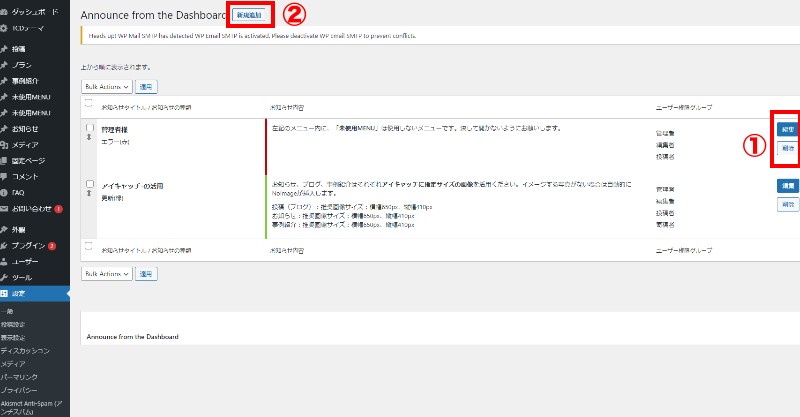Click the 投稿 pin icon in sidebar
800x417 pixels.
[x=6, y=48]
